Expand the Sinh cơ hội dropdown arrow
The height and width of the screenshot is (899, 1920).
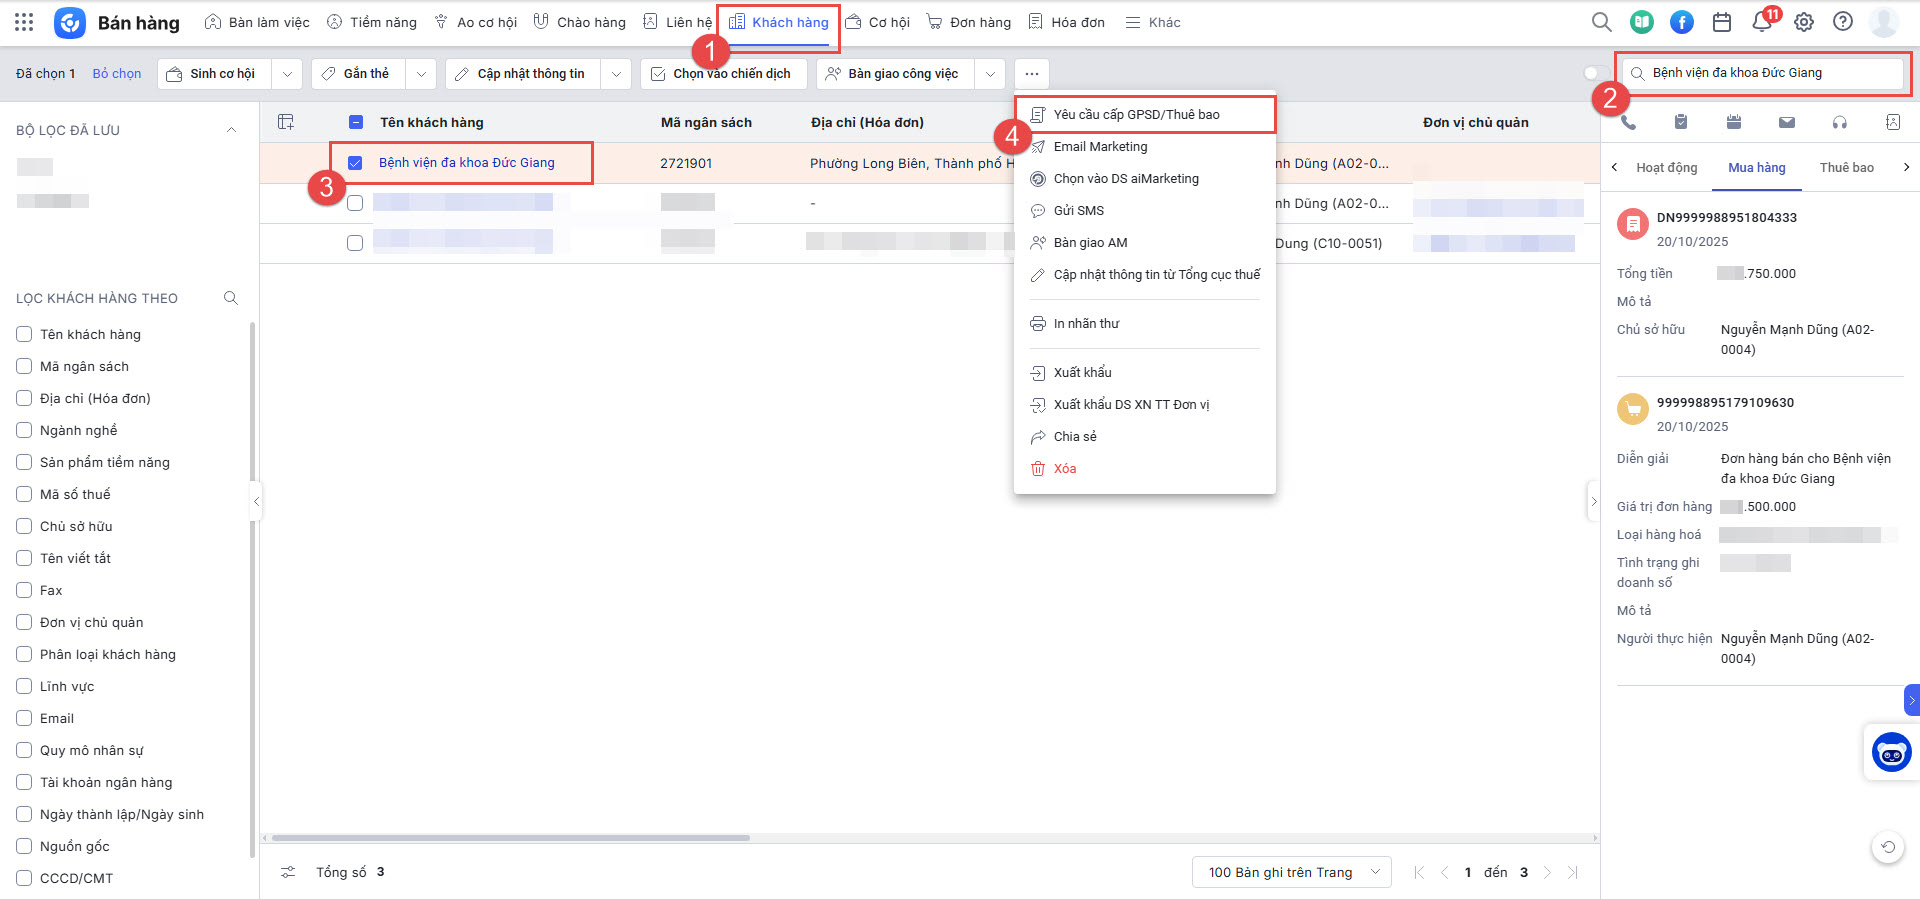point(287,74)
